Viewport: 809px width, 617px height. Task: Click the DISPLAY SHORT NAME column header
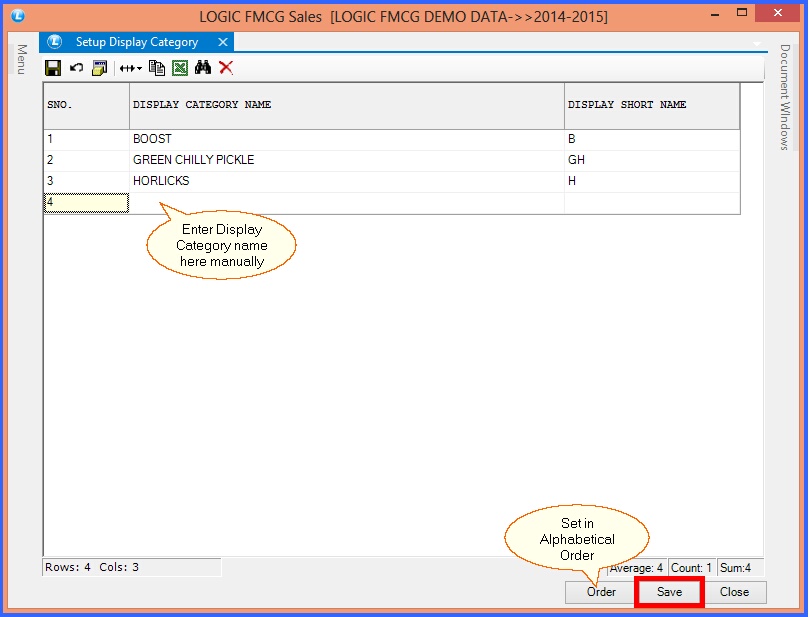(x=652, y=106)
